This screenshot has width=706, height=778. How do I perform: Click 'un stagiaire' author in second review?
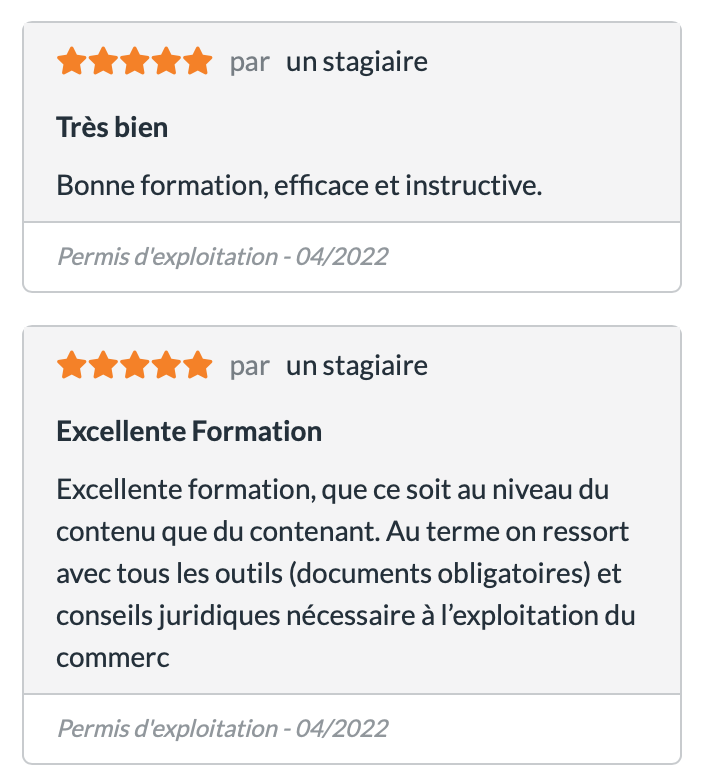[x=356, y=366]
